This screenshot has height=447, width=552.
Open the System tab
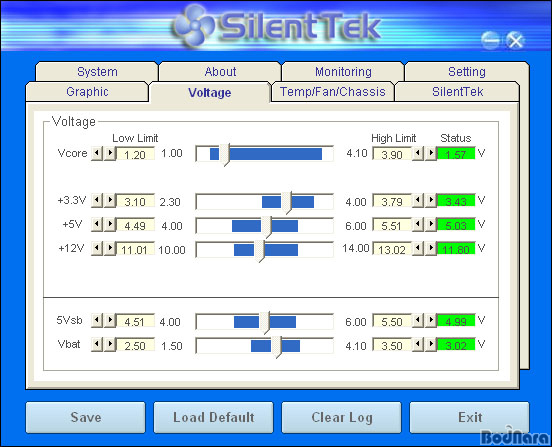97,71
